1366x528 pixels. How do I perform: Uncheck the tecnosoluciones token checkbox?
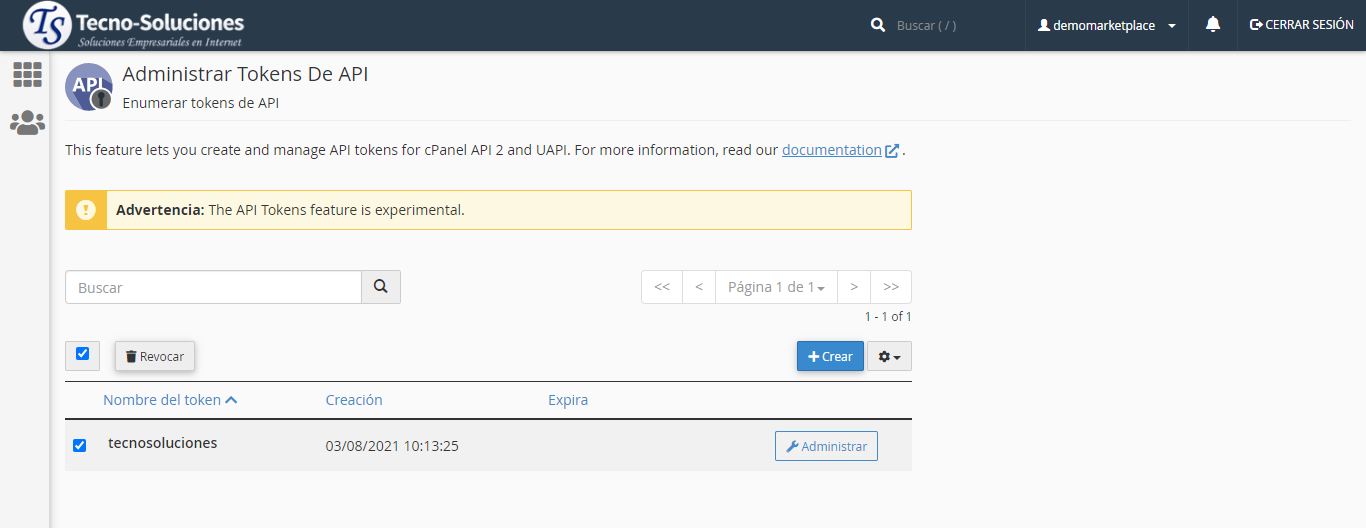(80, 445)
